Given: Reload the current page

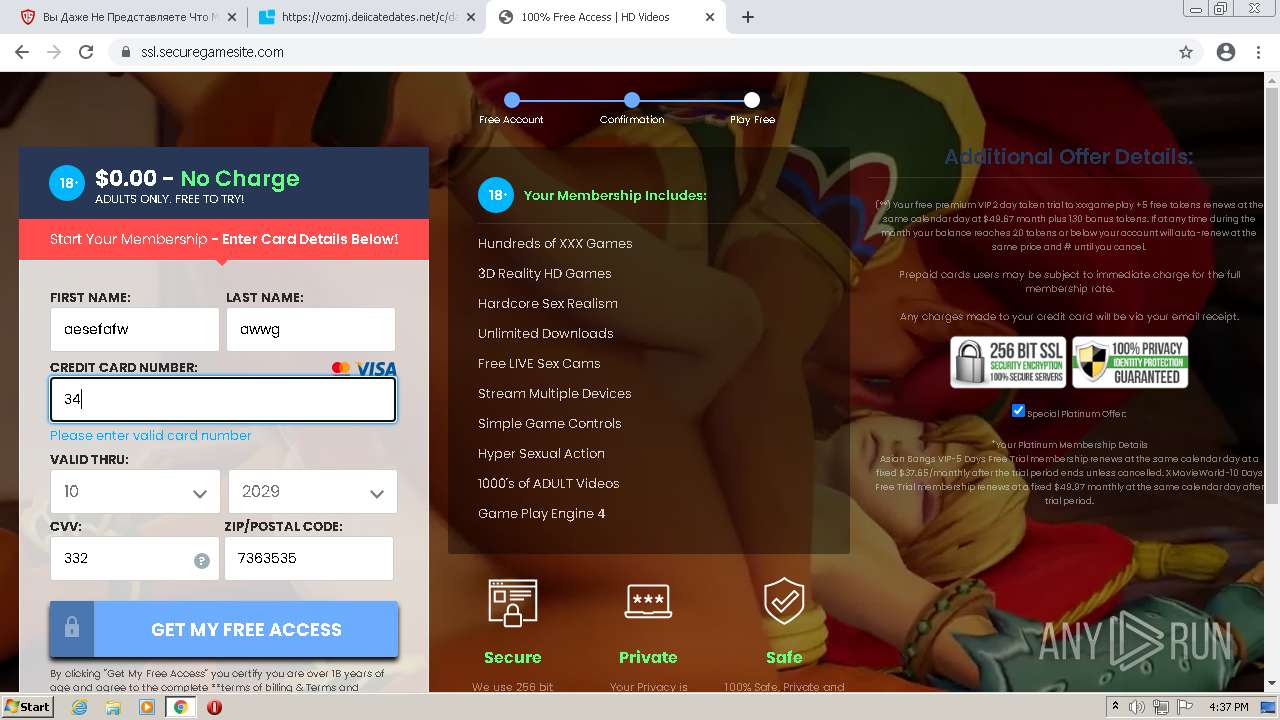Looking at the screenshot, I should [x=86, y=52].
